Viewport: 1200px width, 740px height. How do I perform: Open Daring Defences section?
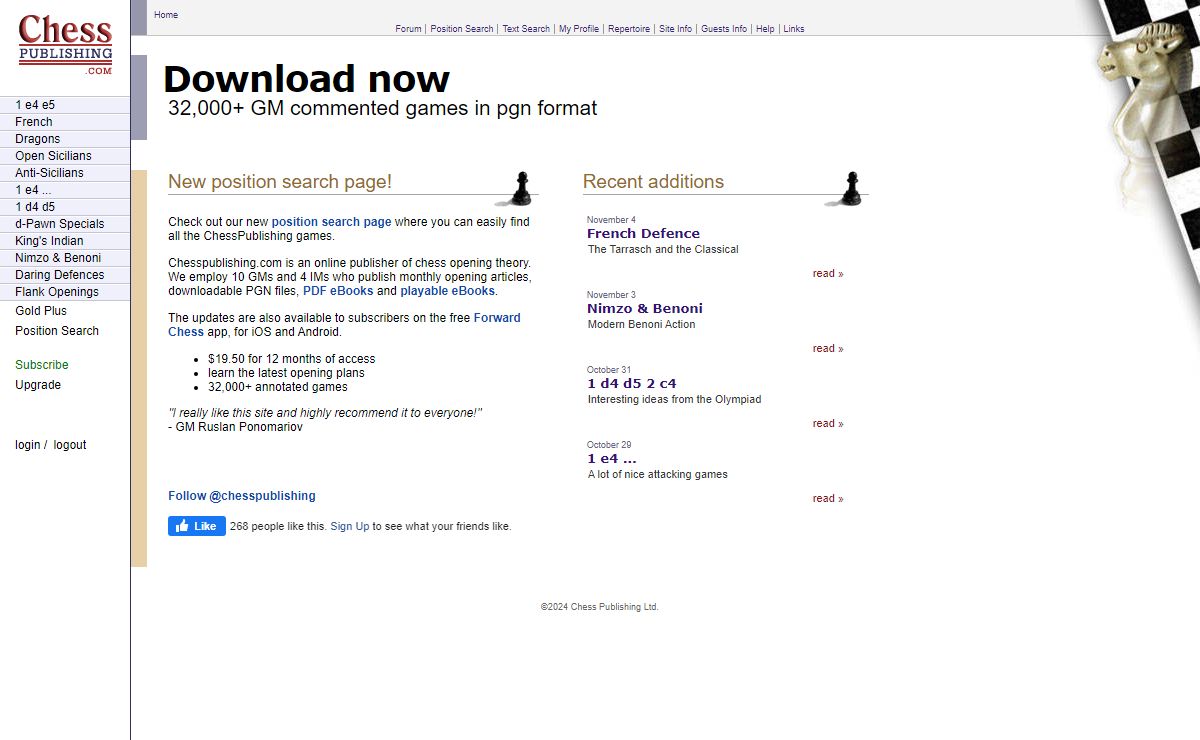65,275
